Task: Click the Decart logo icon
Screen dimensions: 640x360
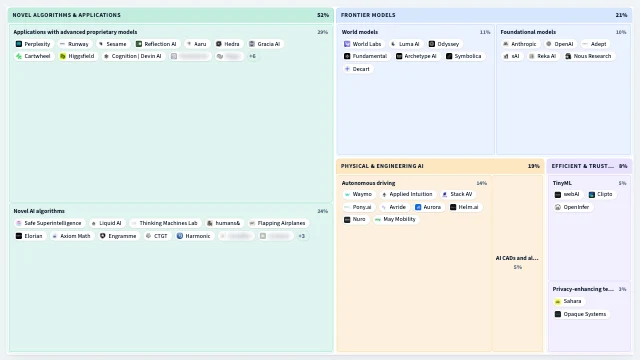Action: pyautogui.click(x=347, y=69)
